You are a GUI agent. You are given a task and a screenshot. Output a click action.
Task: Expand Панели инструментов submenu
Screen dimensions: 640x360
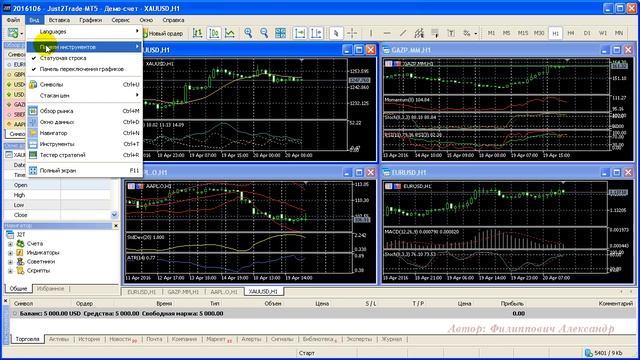[84, 47]
